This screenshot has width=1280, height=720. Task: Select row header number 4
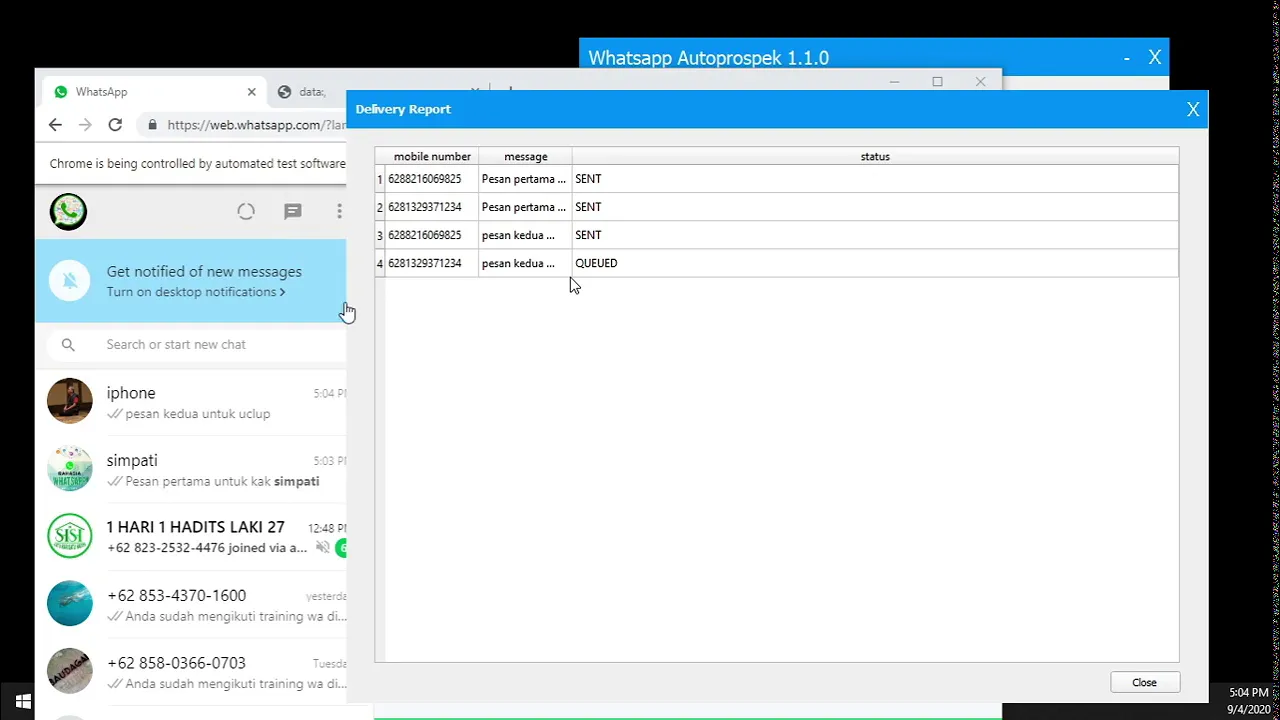[380, 263]
